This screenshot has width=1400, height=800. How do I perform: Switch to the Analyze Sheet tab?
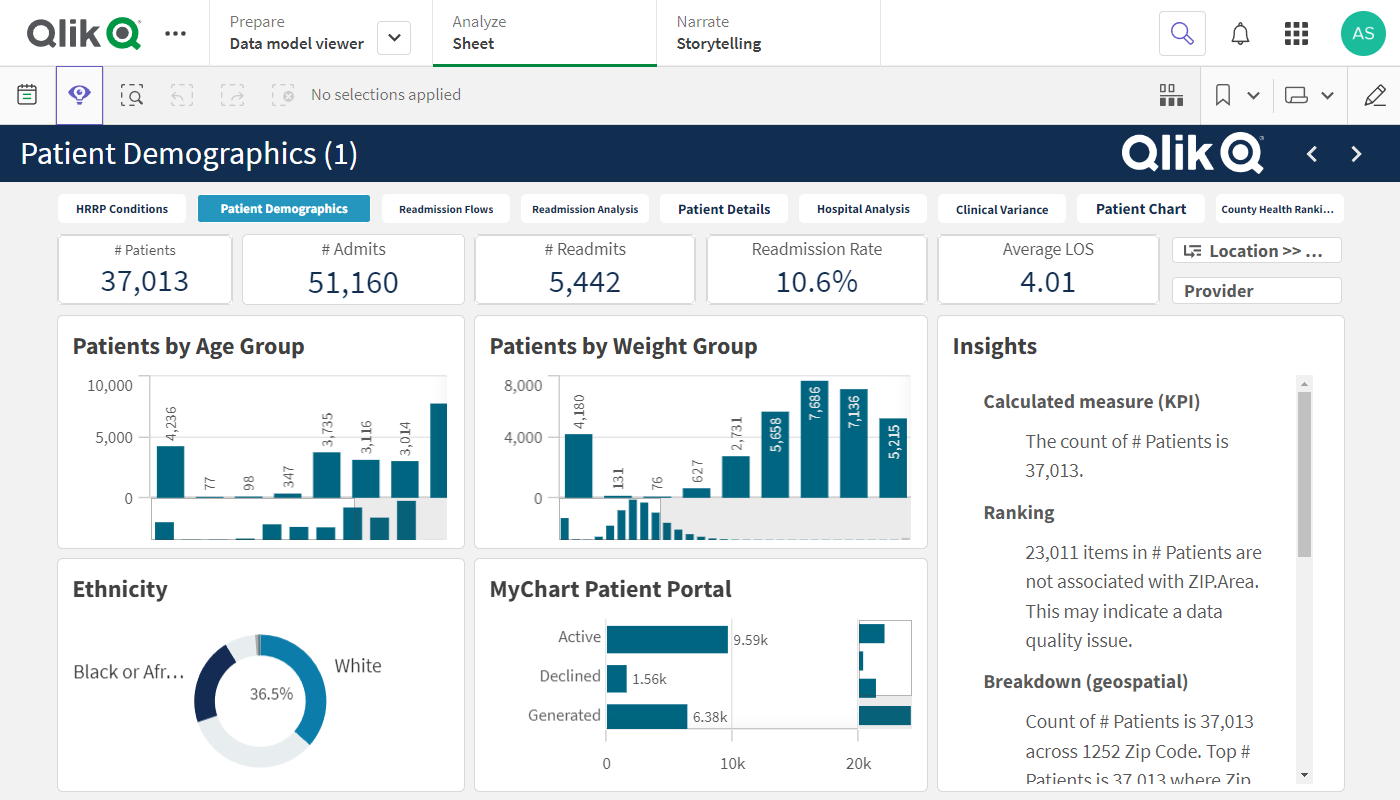click(544, 33)
